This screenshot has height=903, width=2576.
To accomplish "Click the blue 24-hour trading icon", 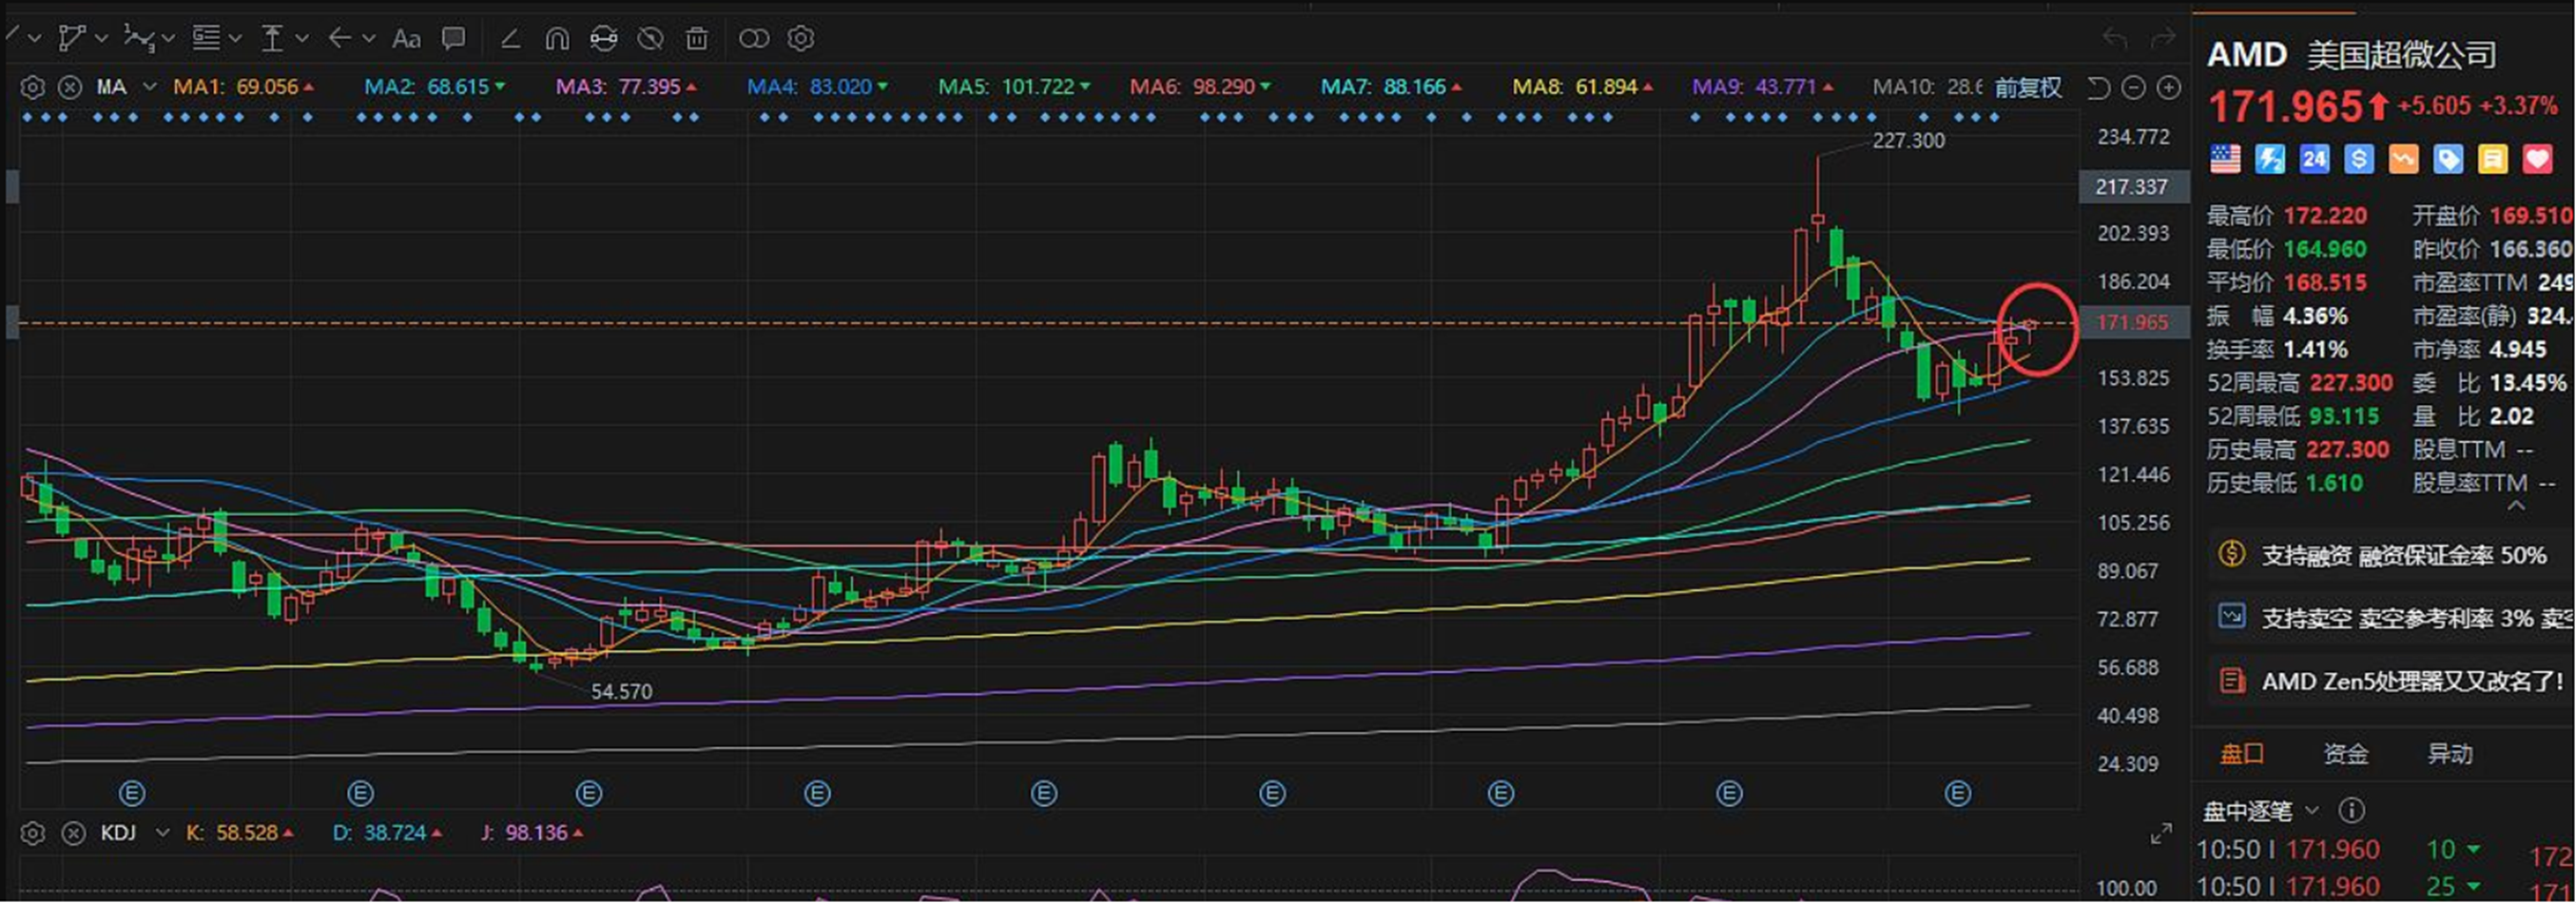I will (2314, 159).
